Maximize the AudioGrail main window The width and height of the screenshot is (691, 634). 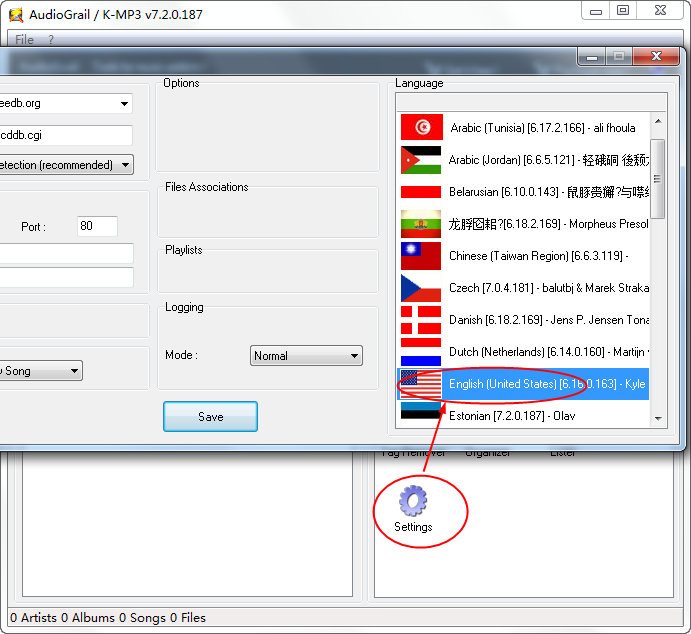623,11
